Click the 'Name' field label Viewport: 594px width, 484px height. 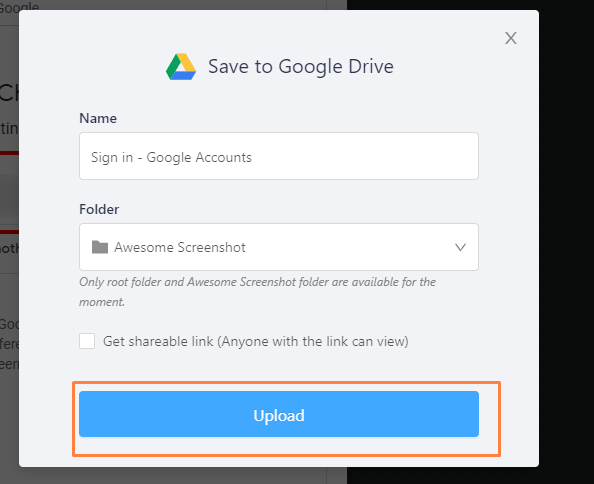coord(98,118)
